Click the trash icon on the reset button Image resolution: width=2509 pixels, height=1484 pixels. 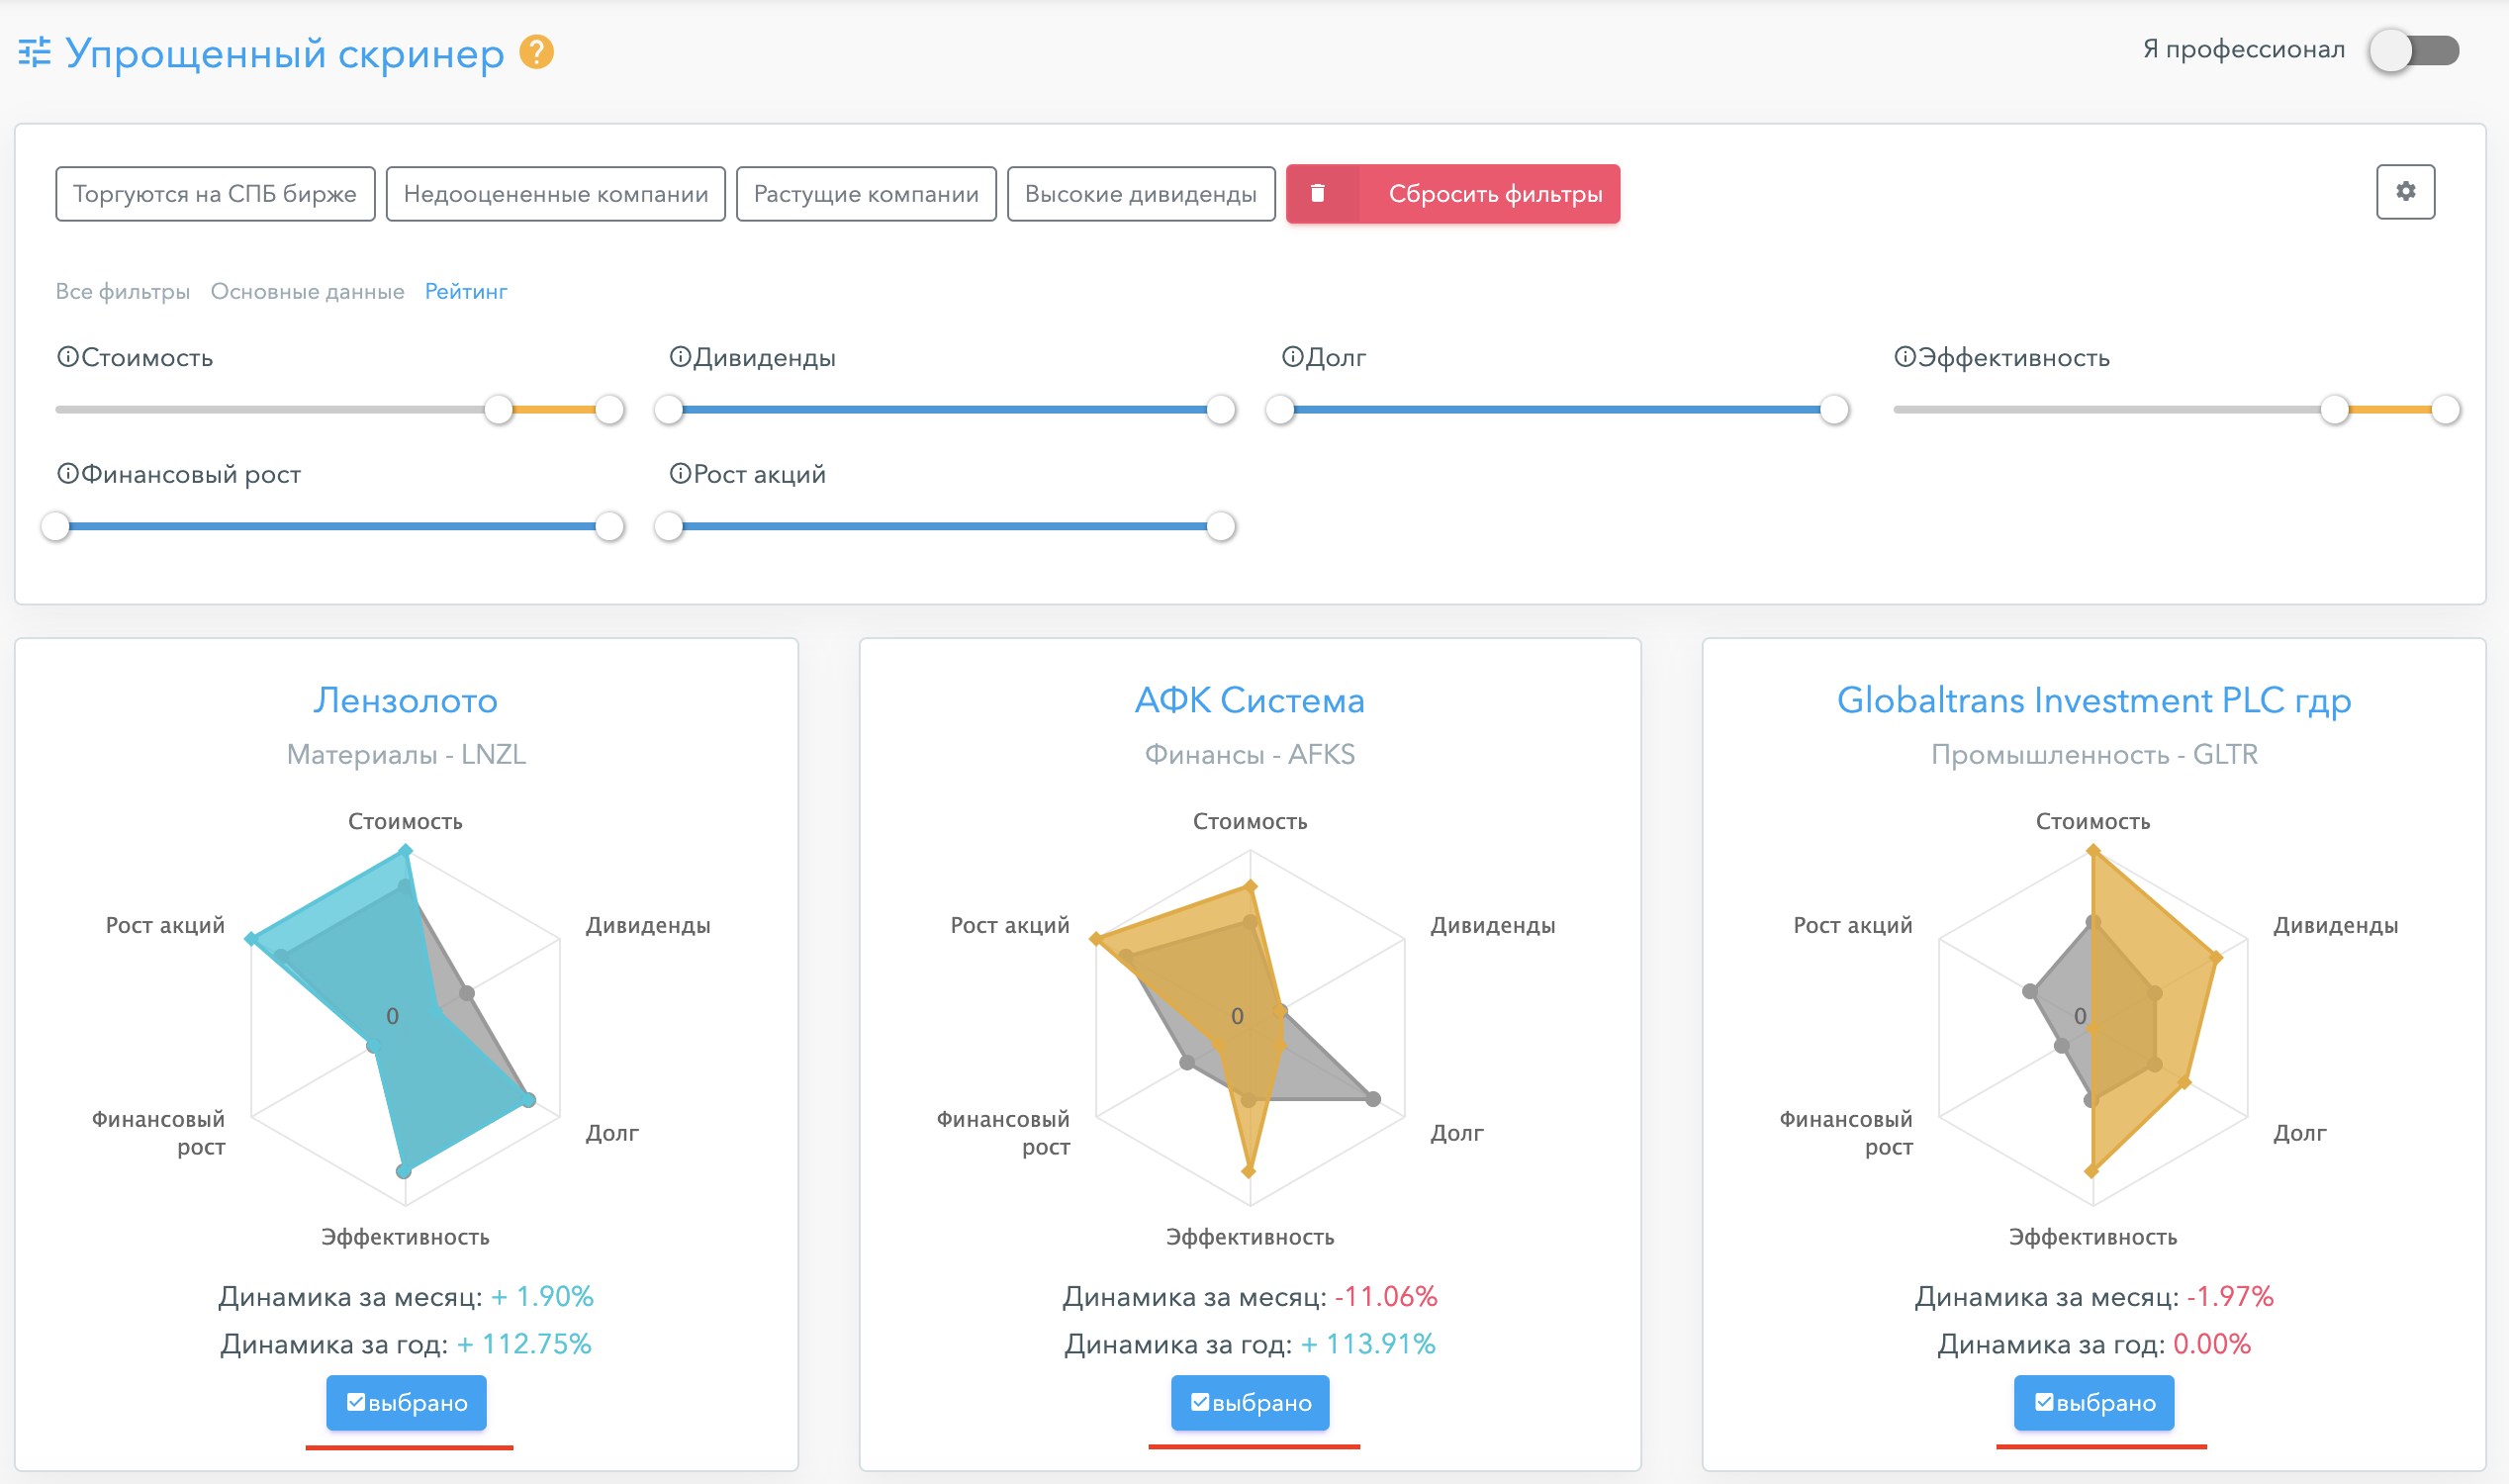1318,193
